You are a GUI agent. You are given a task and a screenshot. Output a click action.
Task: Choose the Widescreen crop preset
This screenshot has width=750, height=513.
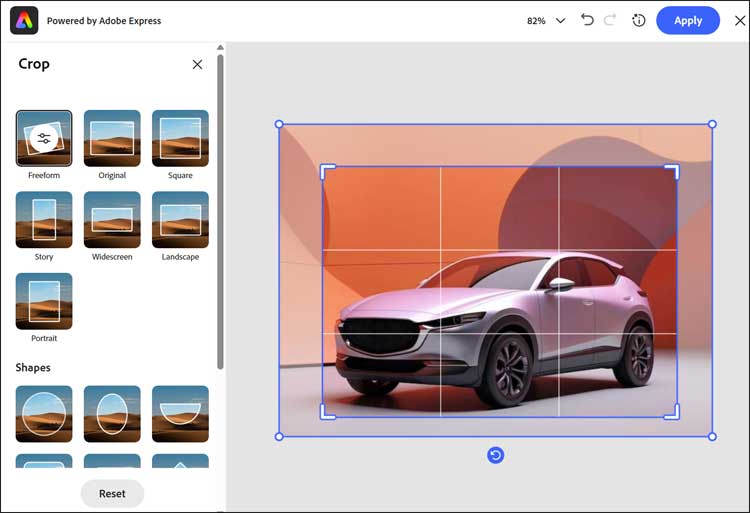[112, 220]
